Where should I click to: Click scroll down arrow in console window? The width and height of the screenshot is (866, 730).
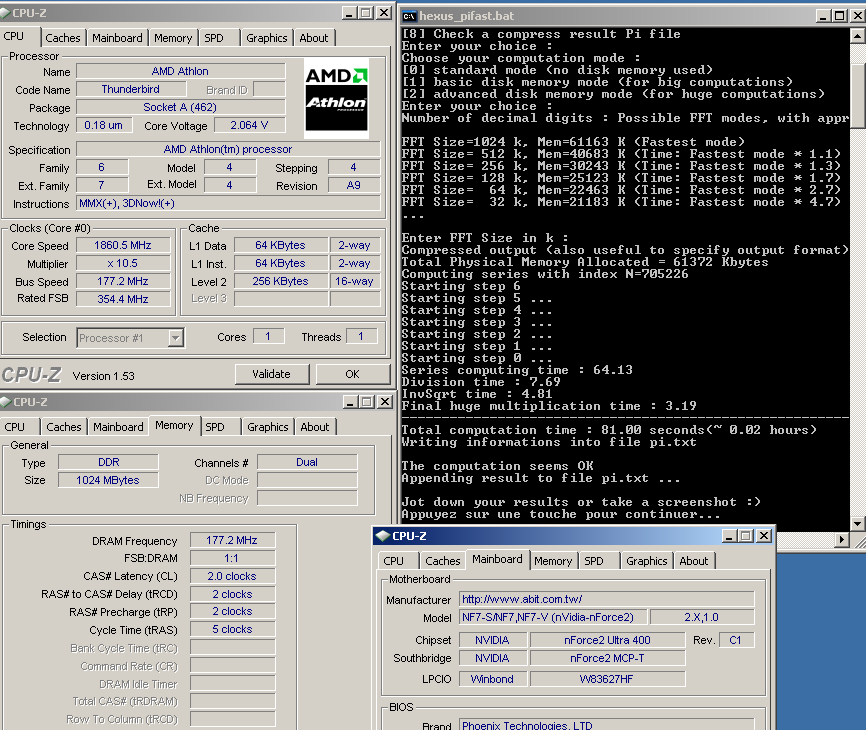[x=857, y=523]
